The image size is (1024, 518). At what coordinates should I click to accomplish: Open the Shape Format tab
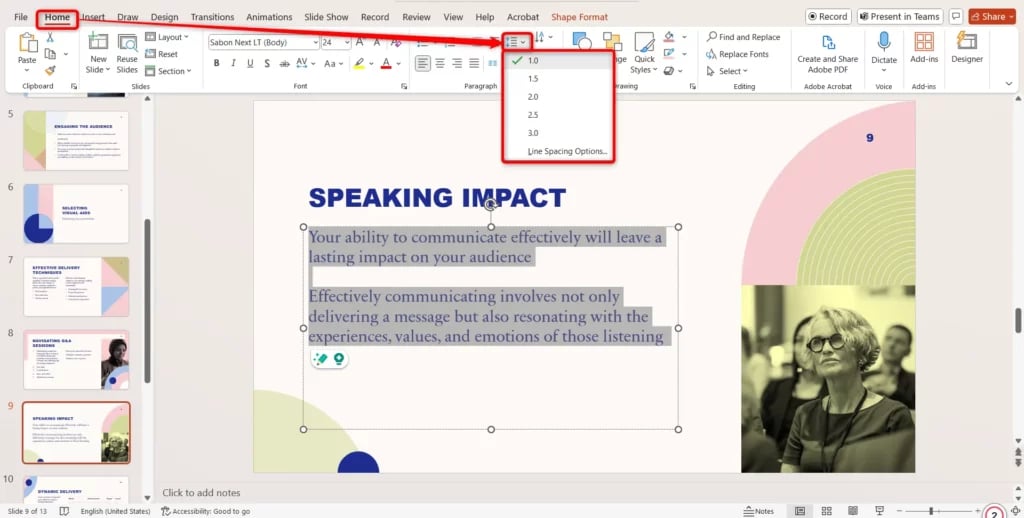pos(579,17)
